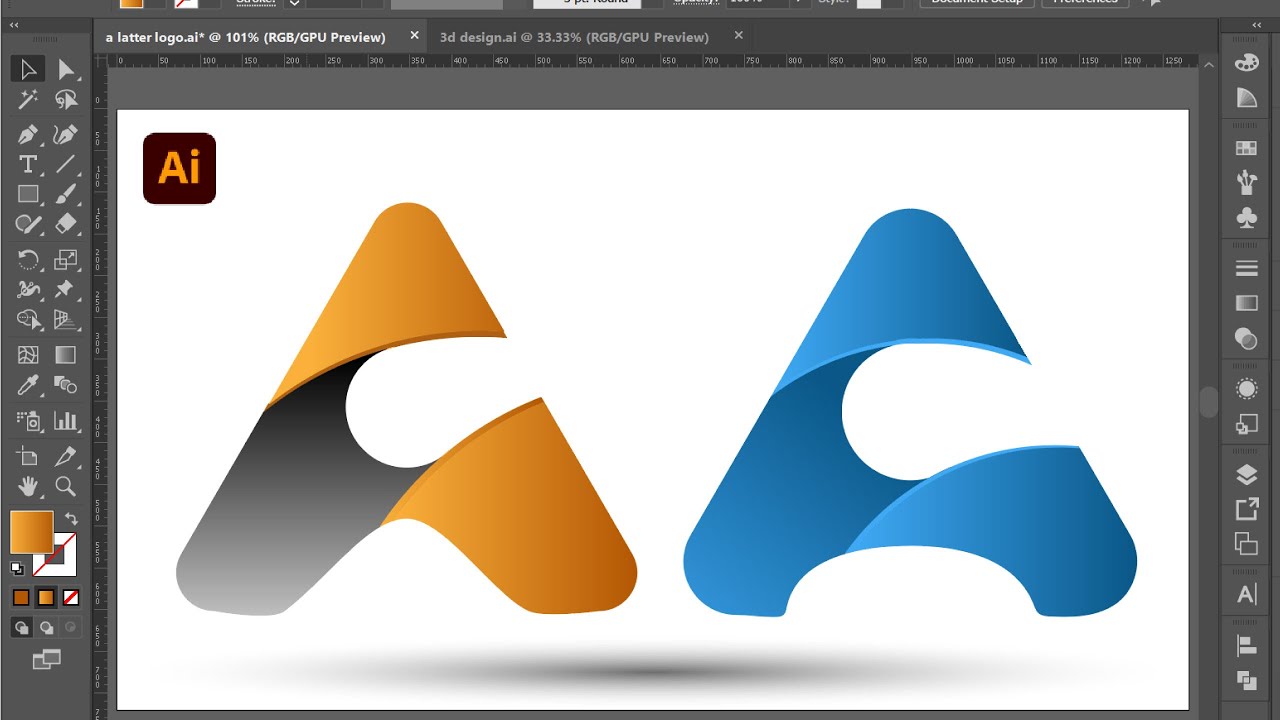Screen dimensions: 1280x720
Task: Select the Direct Selection tool
Action: pyautogui.click(x=66, y=69)
